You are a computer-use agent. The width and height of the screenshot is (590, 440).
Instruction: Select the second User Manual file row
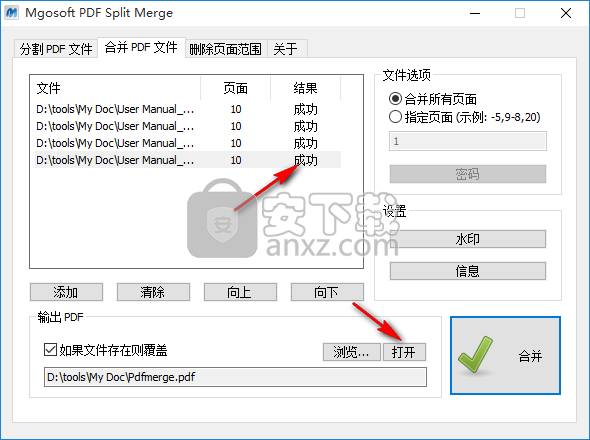tap(188, 126)
